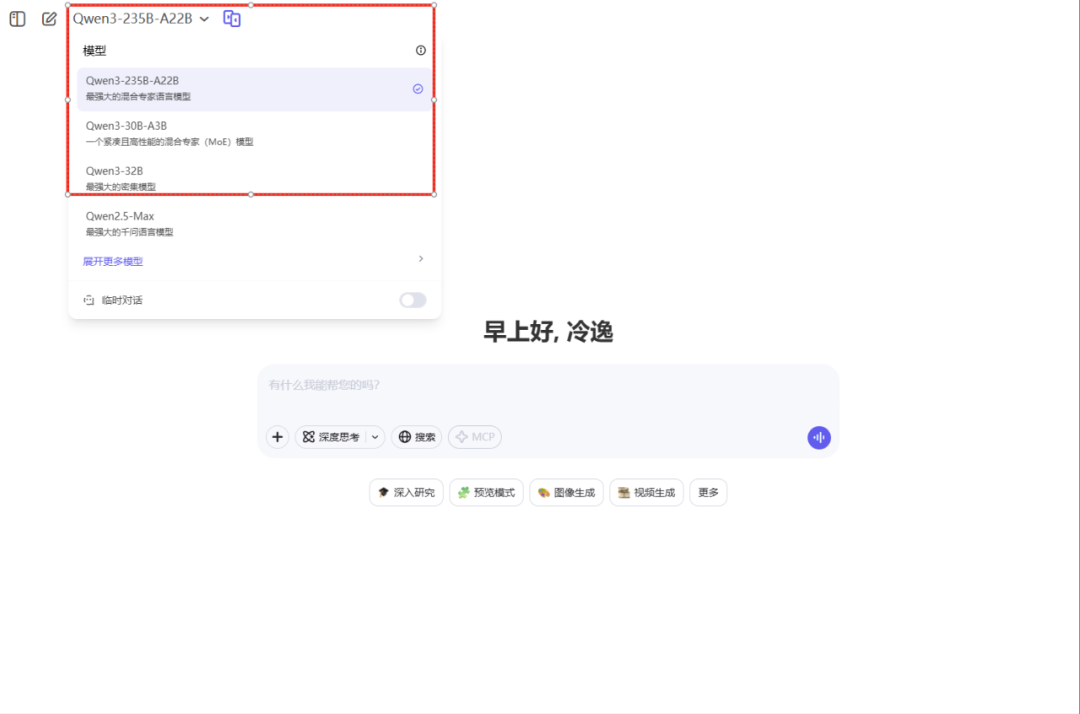The image size is (1080, 714).
Task: Click the 展开更多模型 link
Action: pyautogui.click(x=113, y=262)
